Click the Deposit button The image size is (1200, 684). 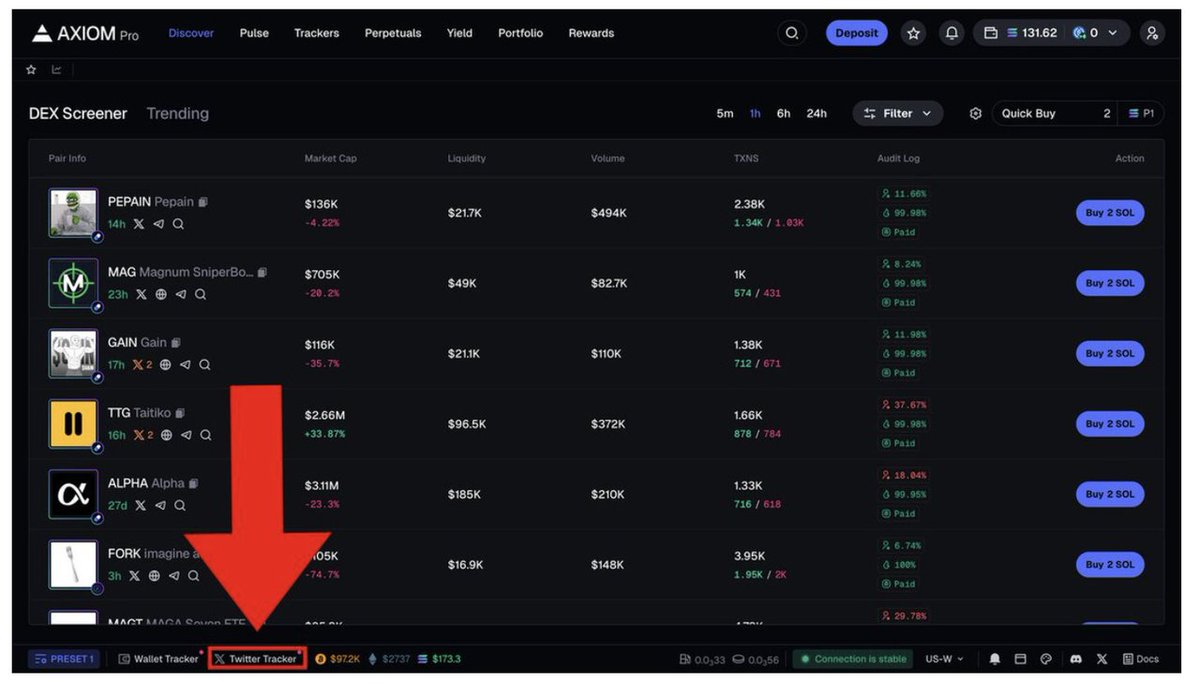click(857, 33)
